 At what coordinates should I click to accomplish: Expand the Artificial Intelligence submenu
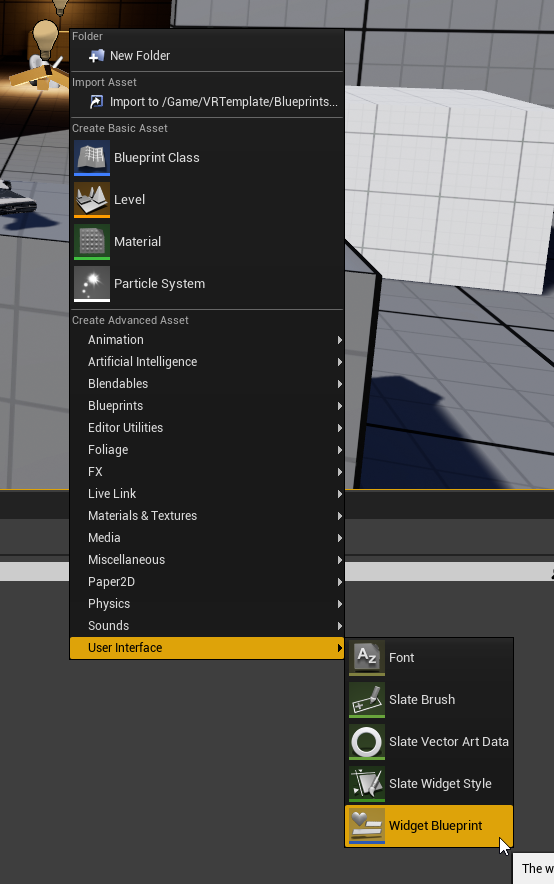click(x=207, y=362)
